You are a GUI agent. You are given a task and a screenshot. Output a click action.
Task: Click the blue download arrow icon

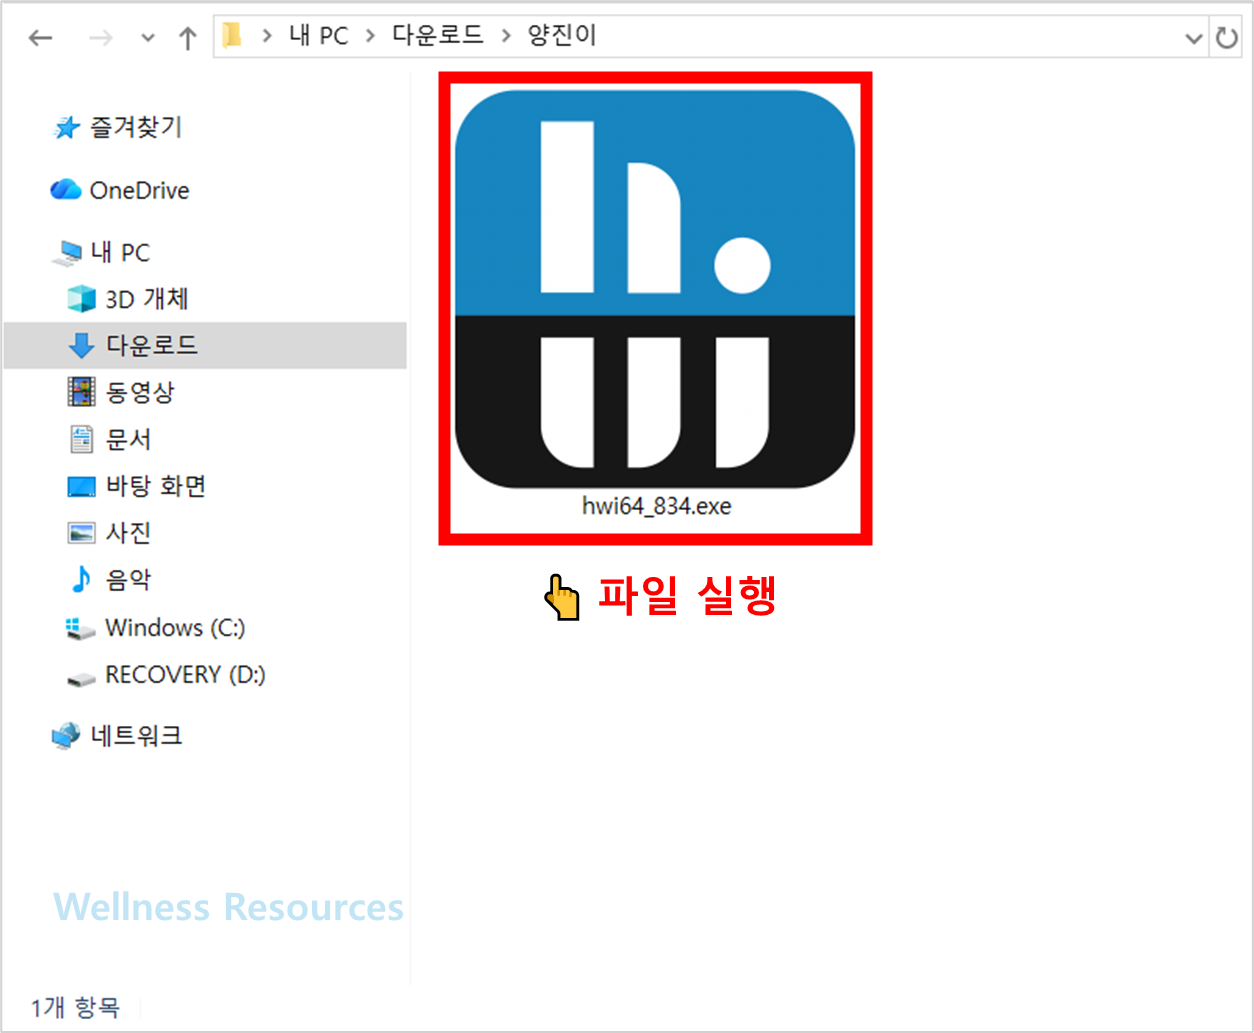point(81,346)
